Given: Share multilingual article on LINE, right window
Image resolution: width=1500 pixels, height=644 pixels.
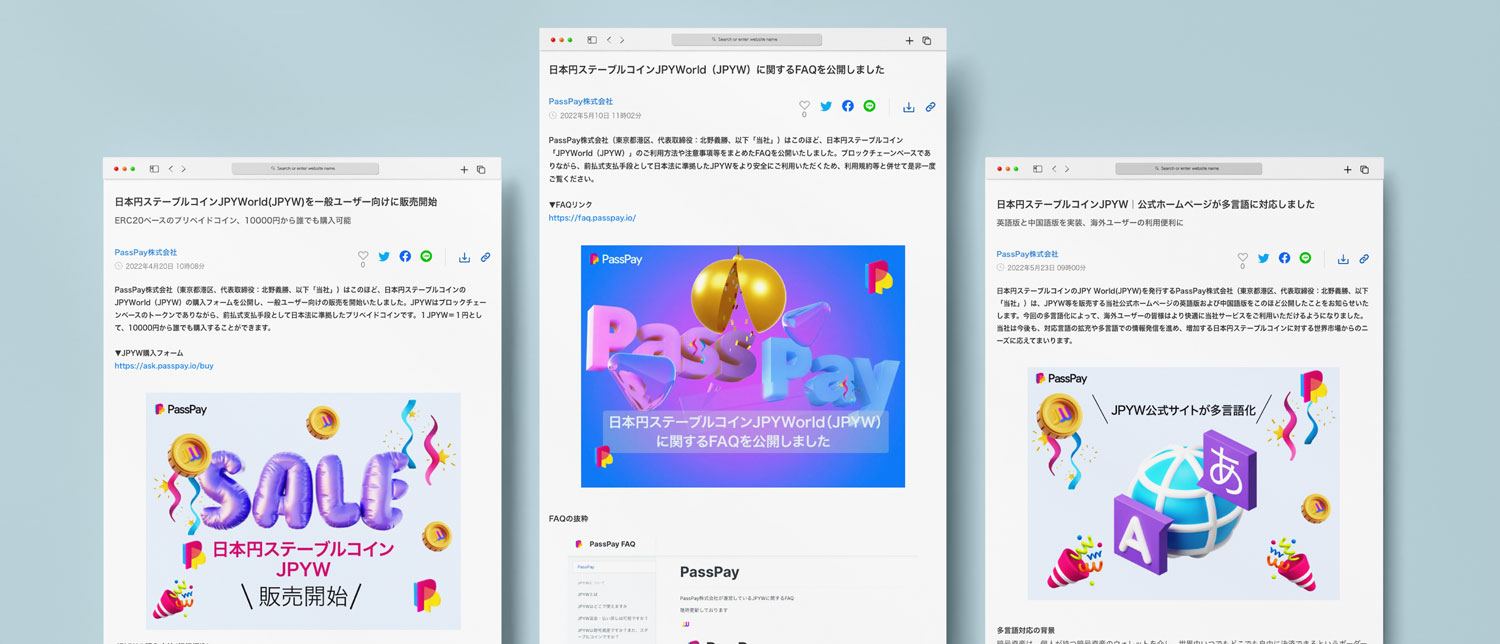Looking at the screenshot, I should [1306, 258].
